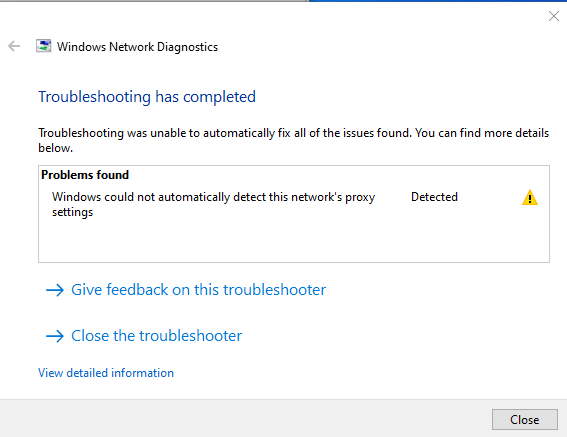This screenshot has height=437, width=567.
Task: Click Troubleshooting has completed heading
Action: [147, 97]
